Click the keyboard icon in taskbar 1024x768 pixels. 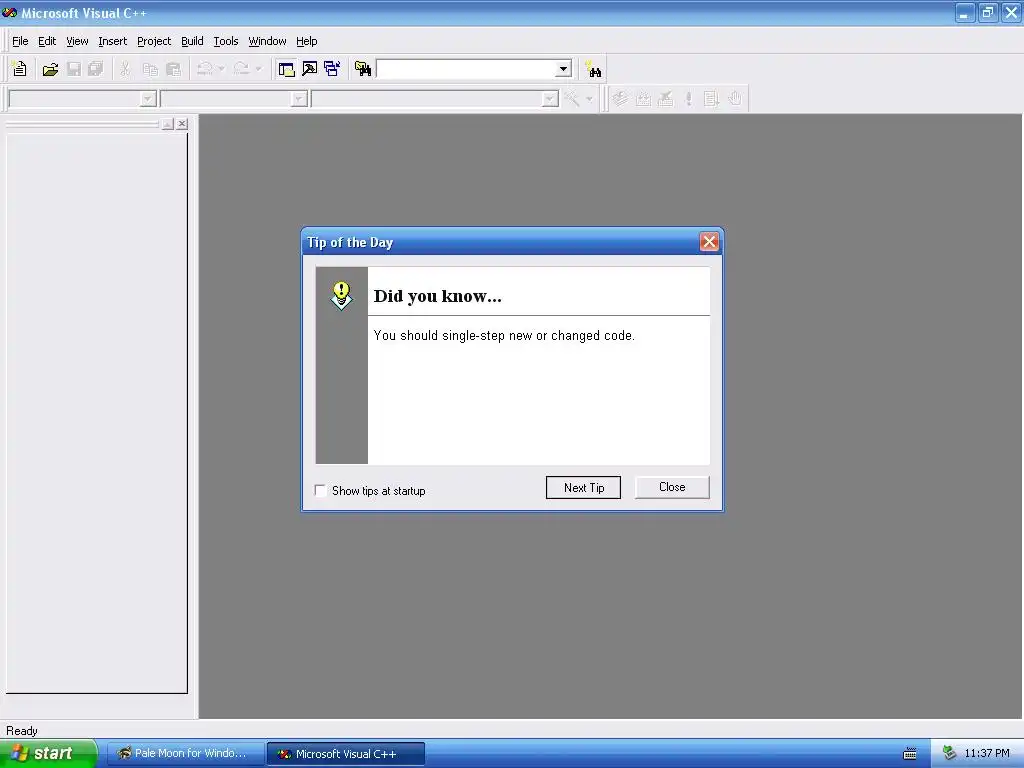tap(910, 754)
